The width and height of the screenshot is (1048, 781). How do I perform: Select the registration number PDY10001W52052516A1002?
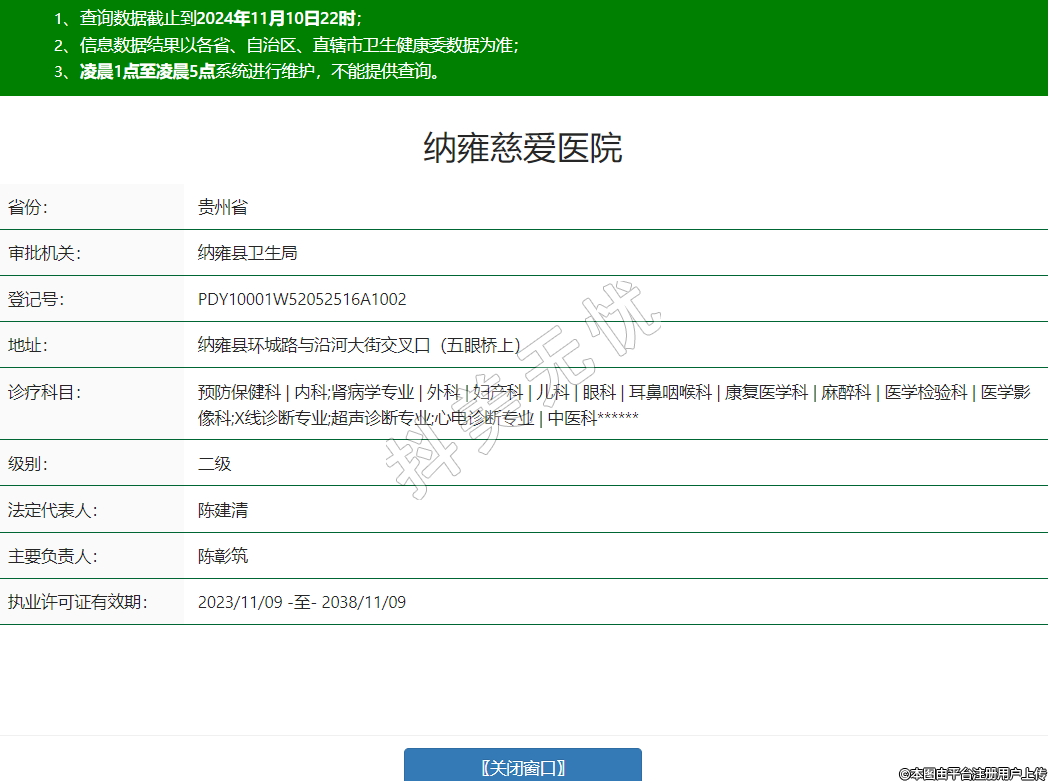pyautogui.click(x=302, y=299)
